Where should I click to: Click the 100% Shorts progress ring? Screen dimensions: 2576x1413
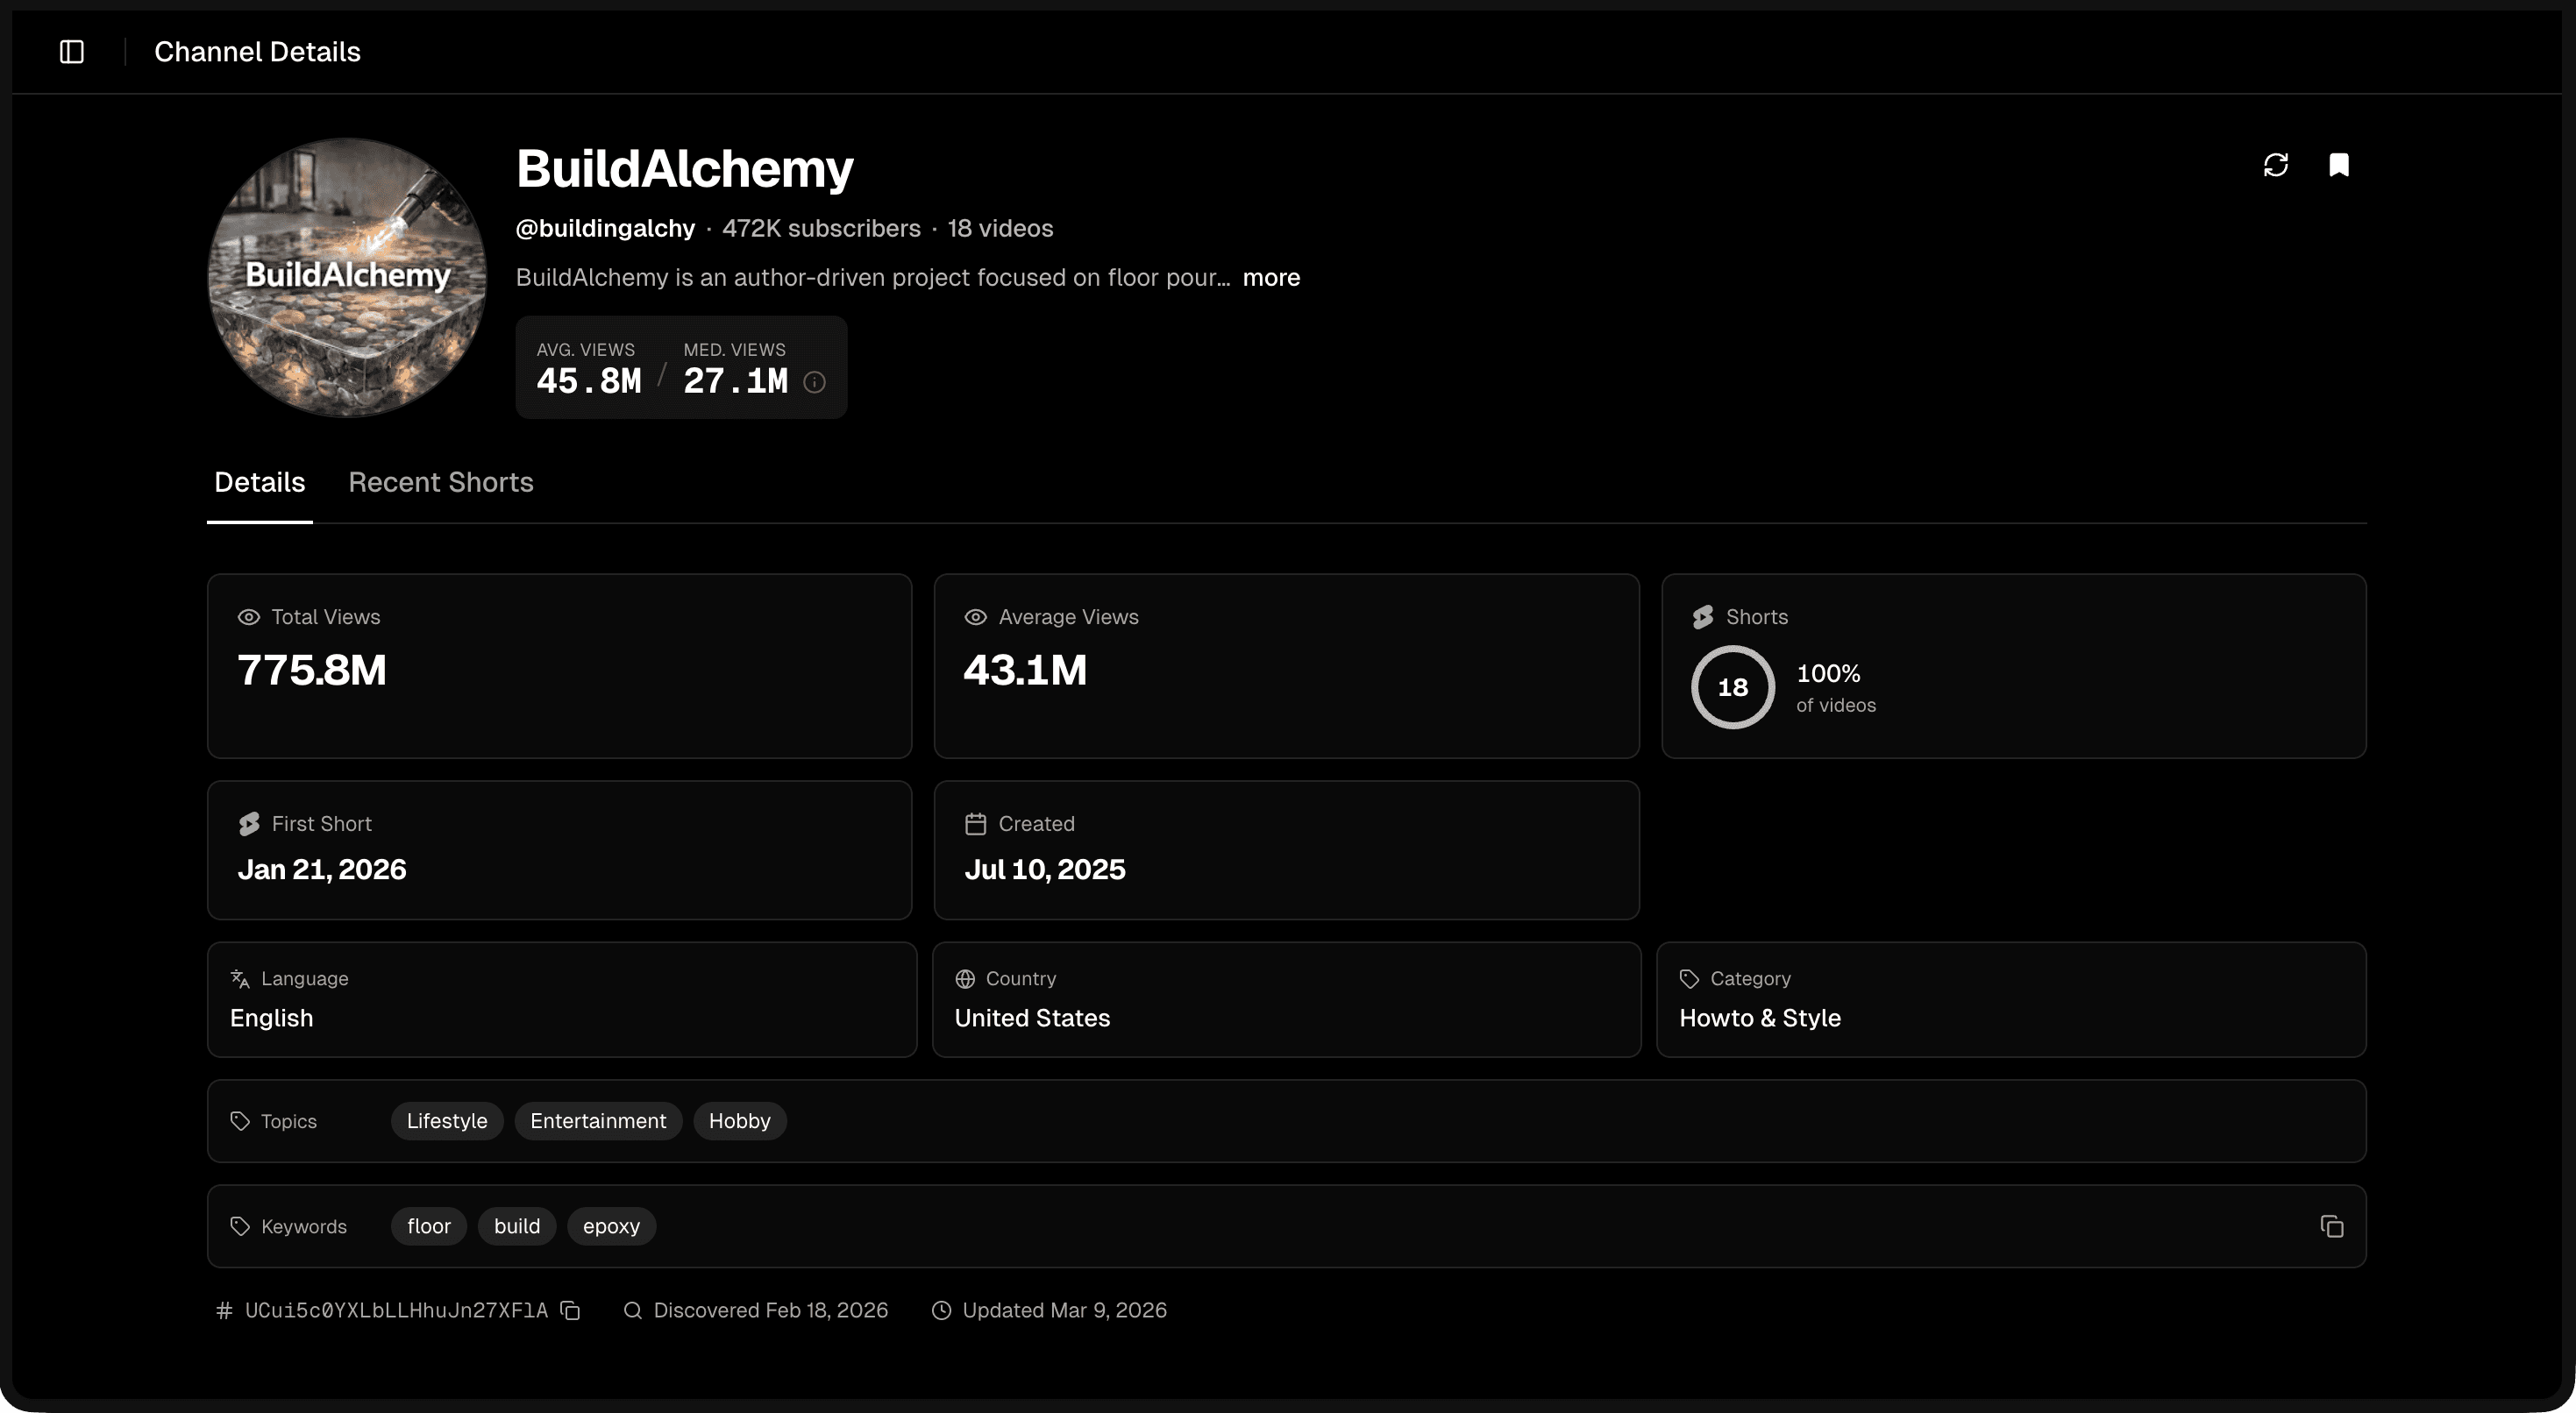tap(1732, 686)
